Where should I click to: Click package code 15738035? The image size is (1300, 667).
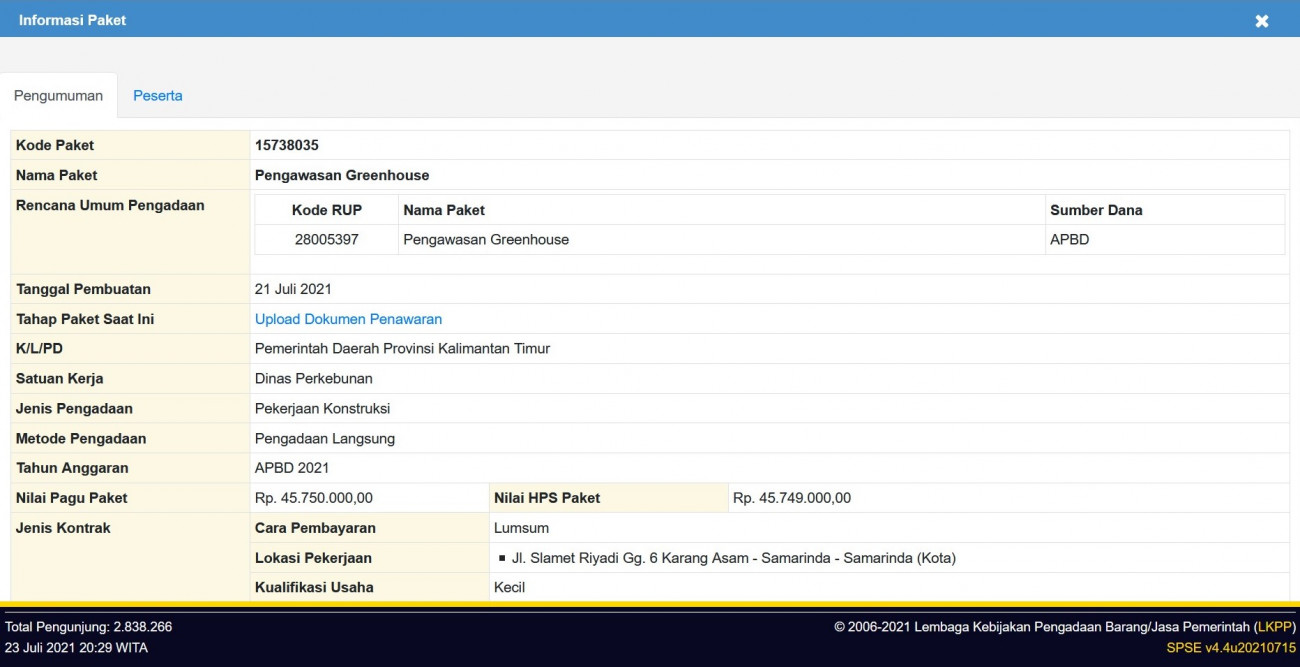pos(287,145)
